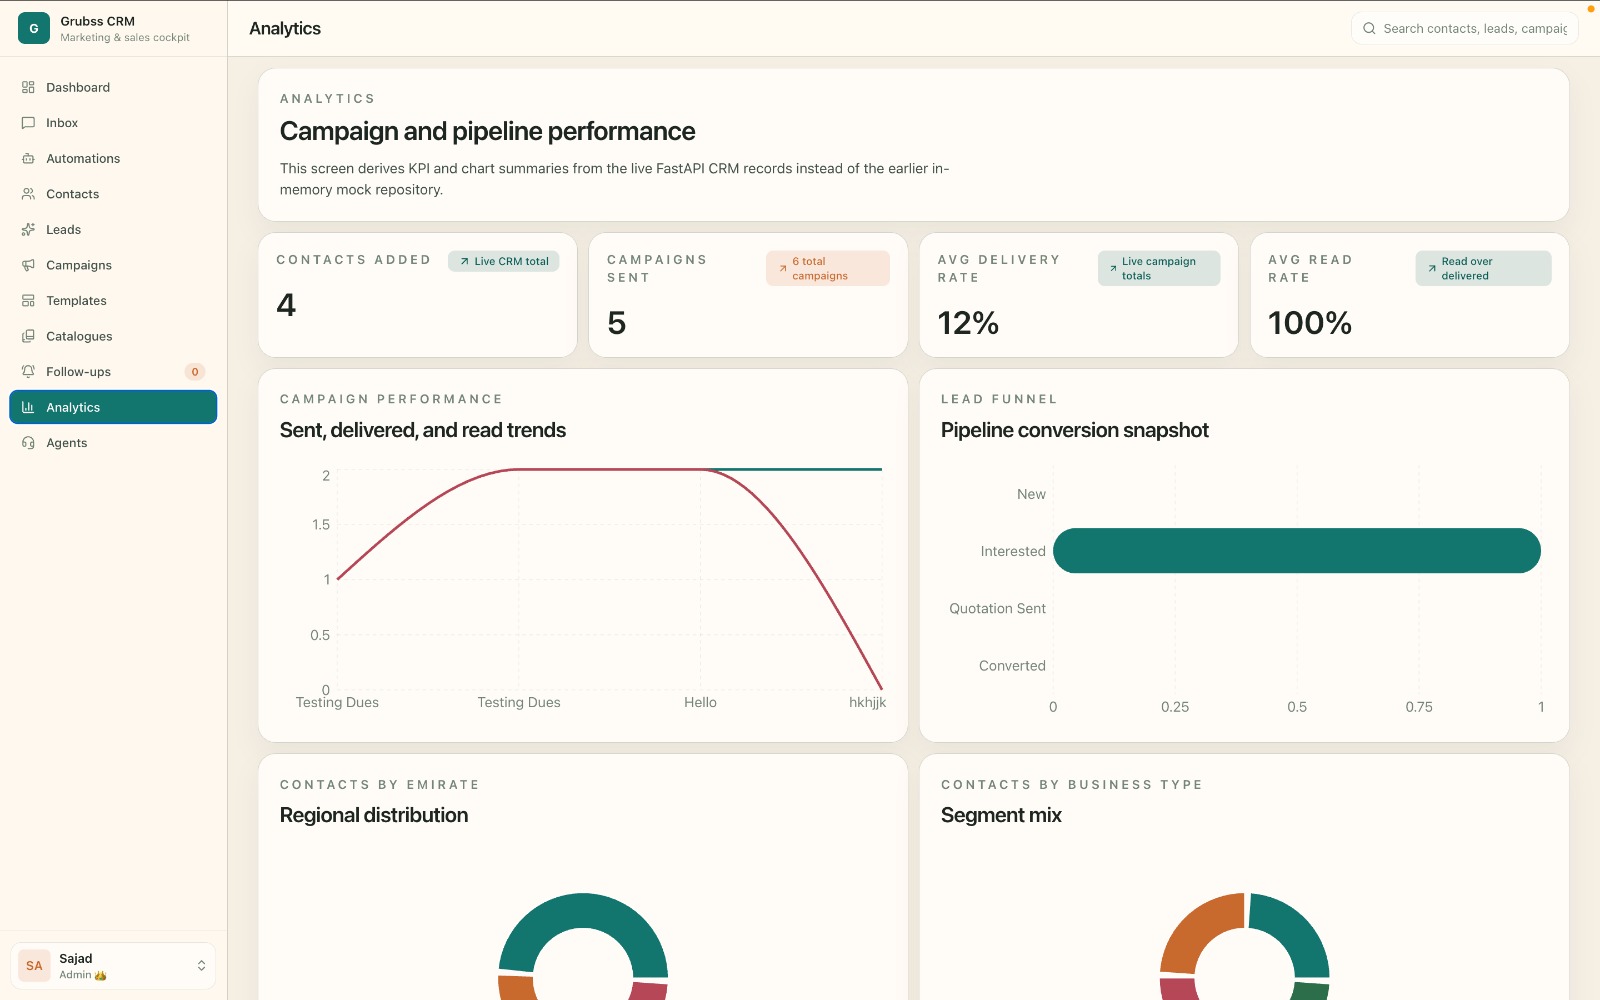Click the Leads sparkle icon

tap(28, 229)
